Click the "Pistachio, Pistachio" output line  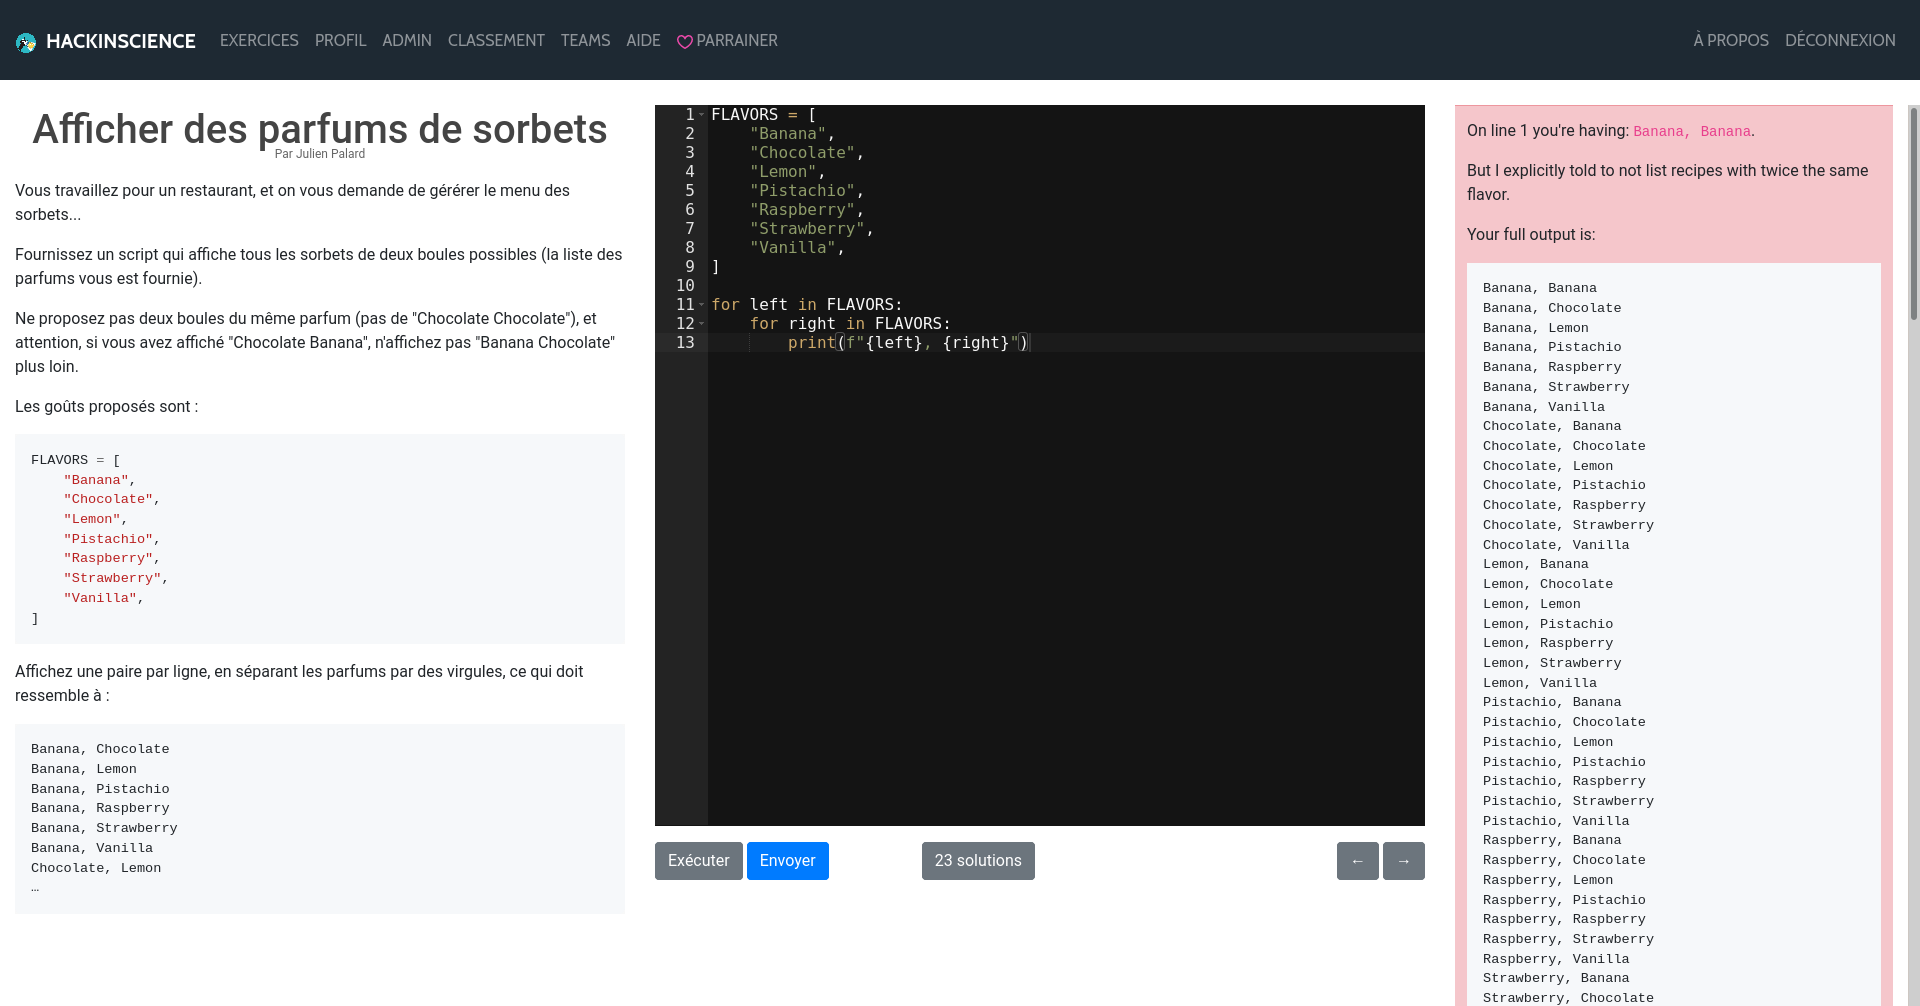click(1564, 762)
